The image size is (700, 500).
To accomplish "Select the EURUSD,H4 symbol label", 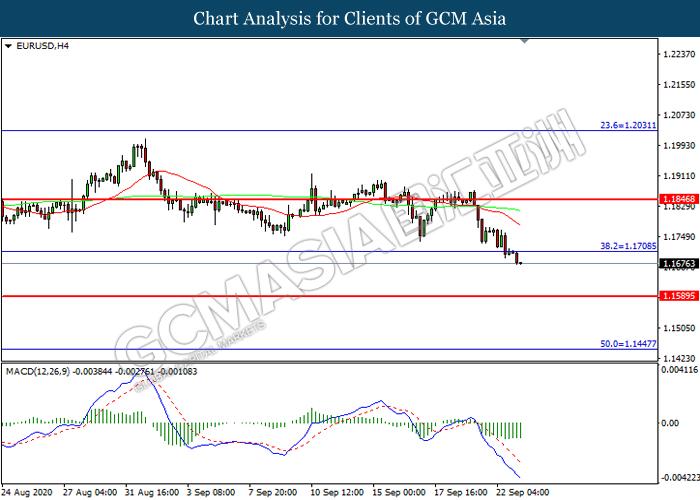I will pyautogui.click(x=35, y=46).
